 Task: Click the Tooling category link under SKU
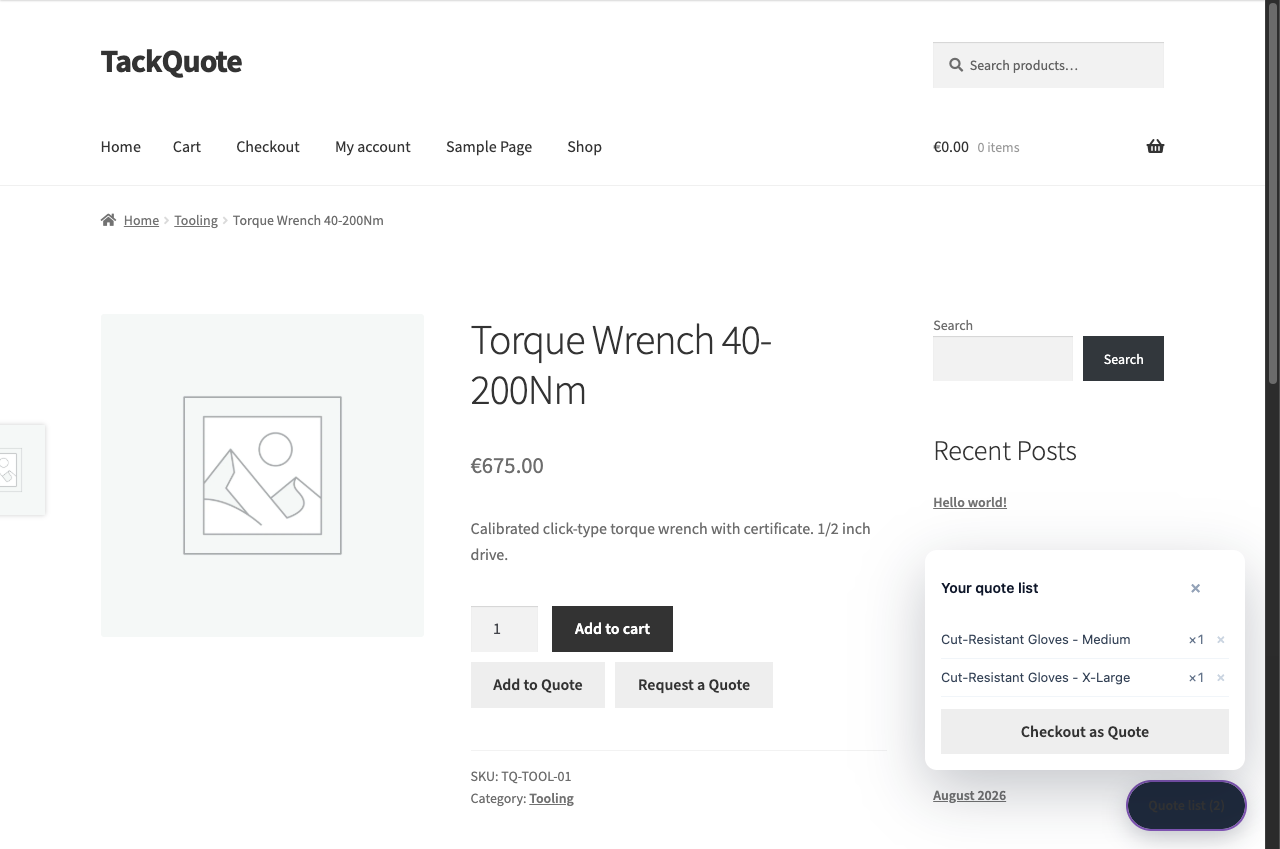(551, 798)
